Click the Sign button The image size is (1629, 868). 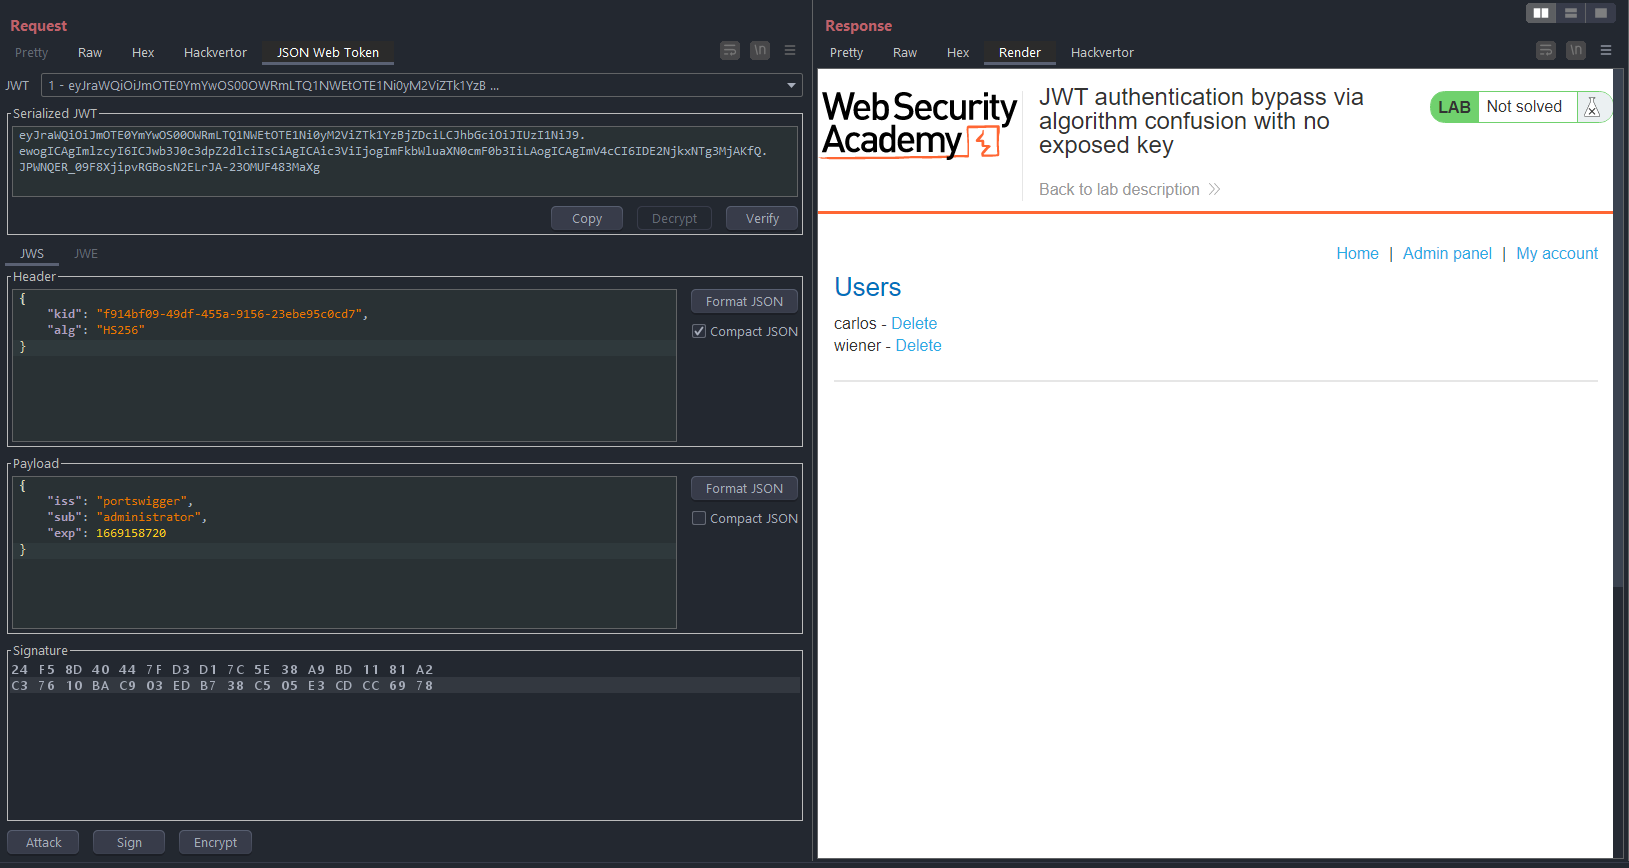coord(129,842)
